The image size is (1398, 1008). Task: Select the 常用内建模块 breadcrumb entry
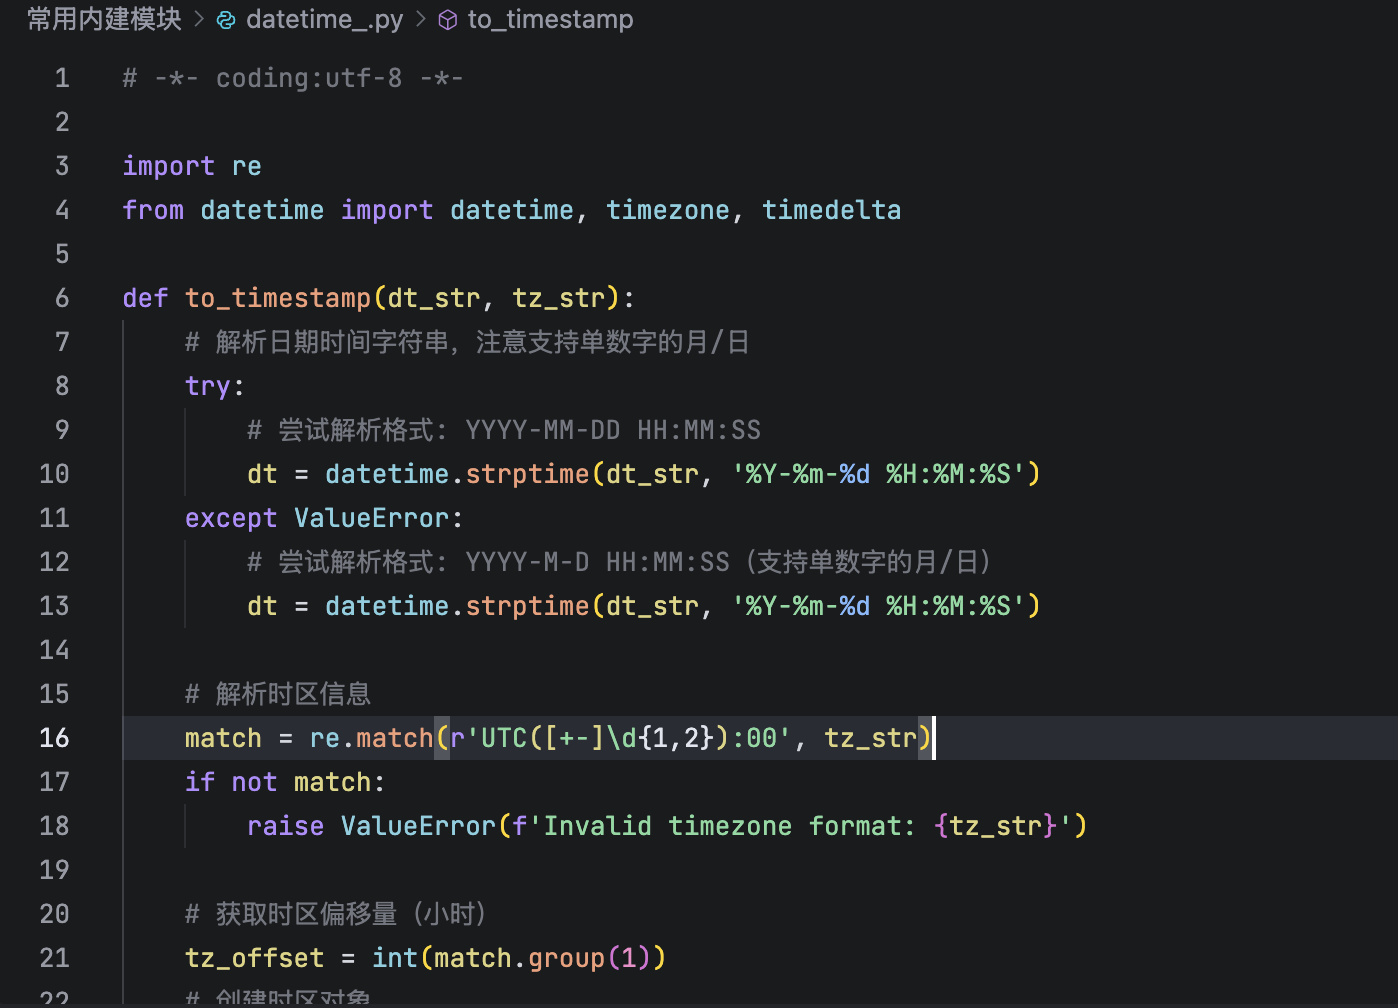pos(104,19)
